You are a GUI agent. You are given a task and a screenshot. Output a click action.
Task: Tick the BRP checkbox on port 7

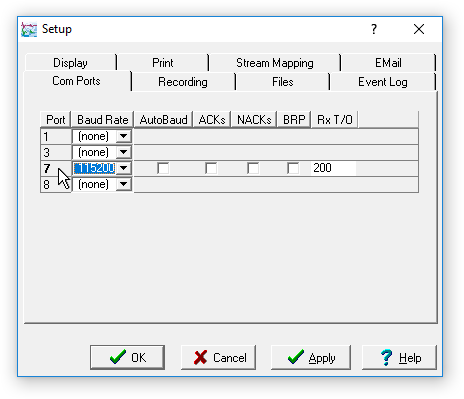[x=293, y=168]
